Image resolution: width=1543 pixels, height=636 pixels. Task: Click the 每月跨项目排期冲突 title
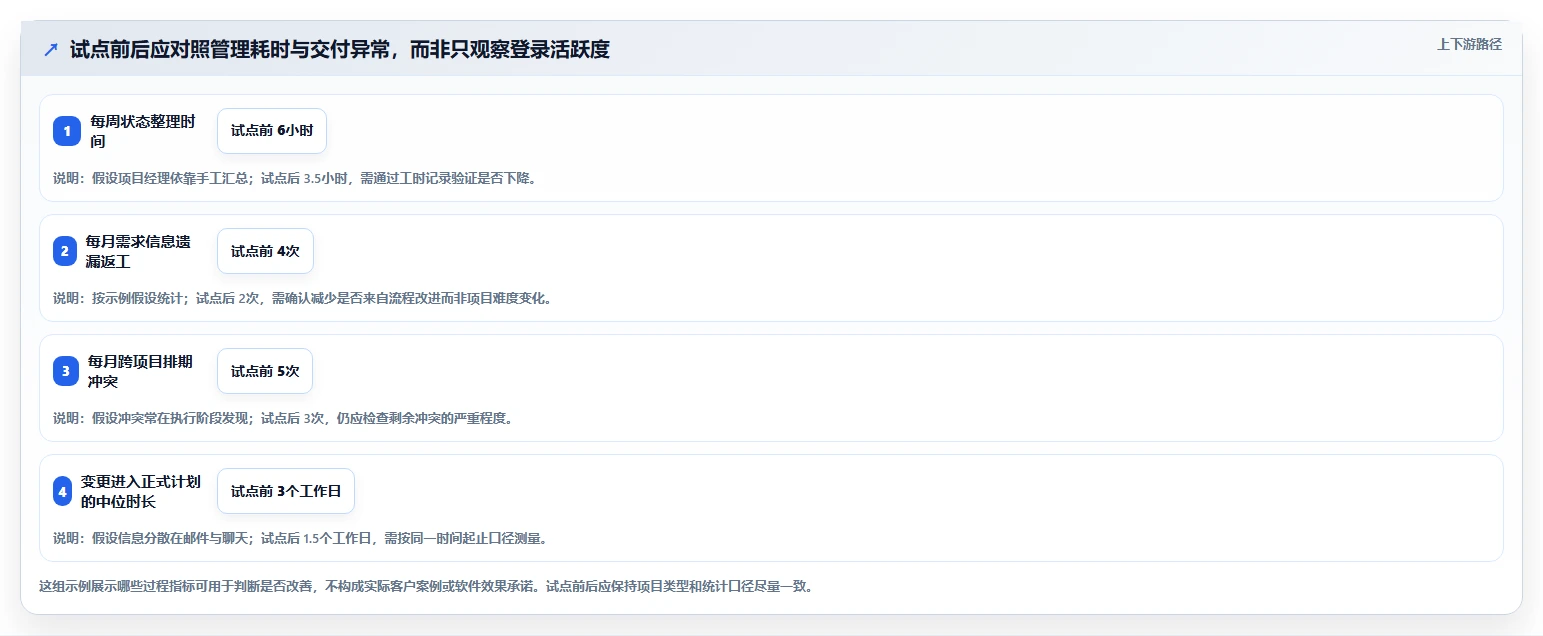[141, 371]
